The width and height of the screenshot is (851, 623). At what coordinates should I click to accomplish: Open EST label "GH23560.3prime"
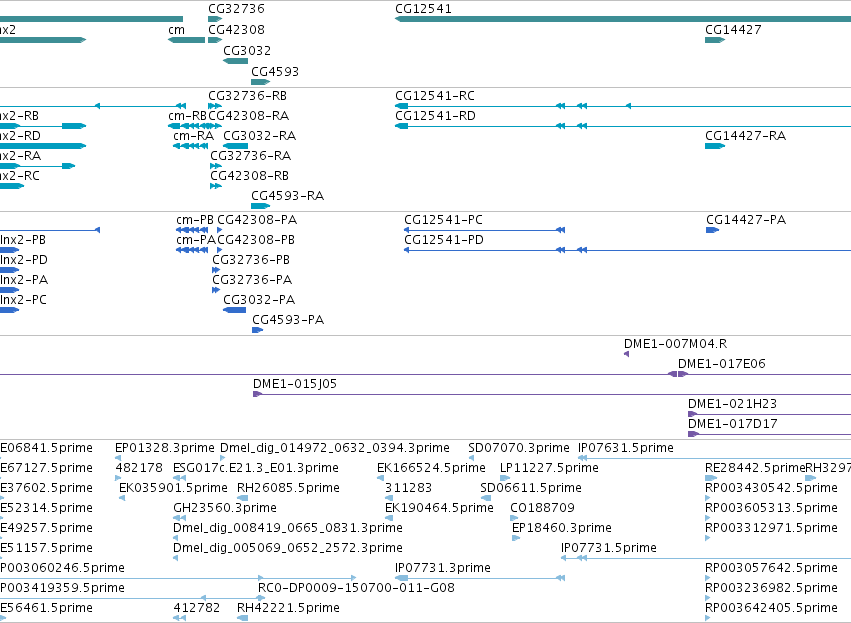[x=225, y=508]
